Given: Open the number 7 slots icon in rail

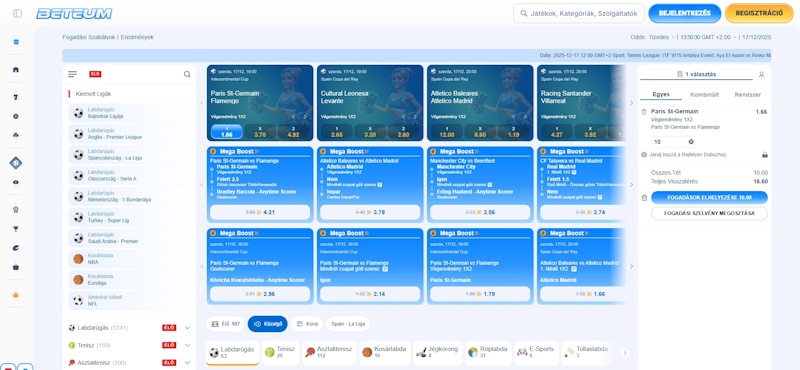Looking at the screenshot, I should [16, 97].
